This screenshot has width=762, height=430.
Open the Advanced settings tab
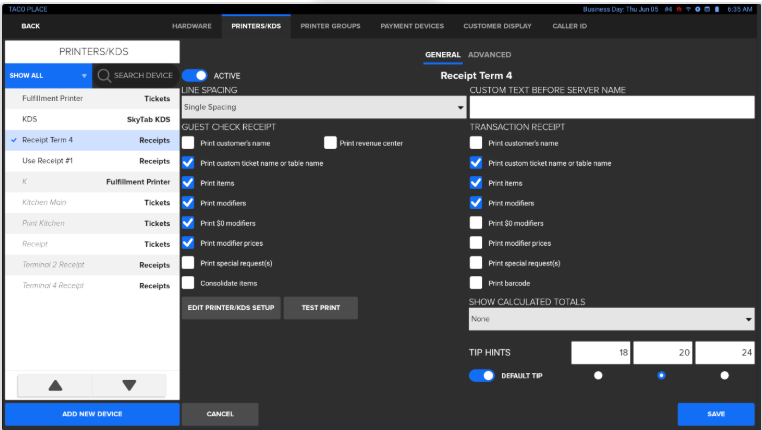489,55
